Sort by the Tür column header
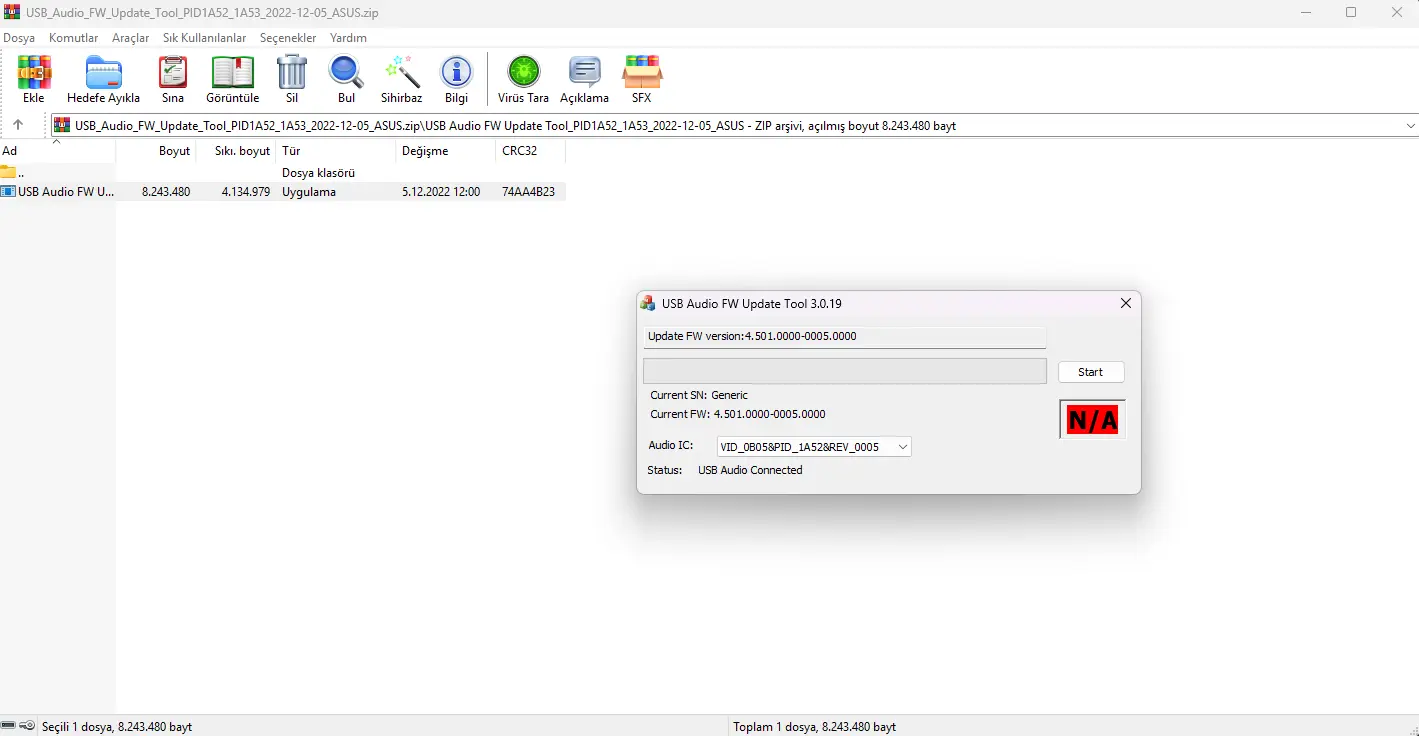Viewport: 1419px width, 736px height. [336, 151]
